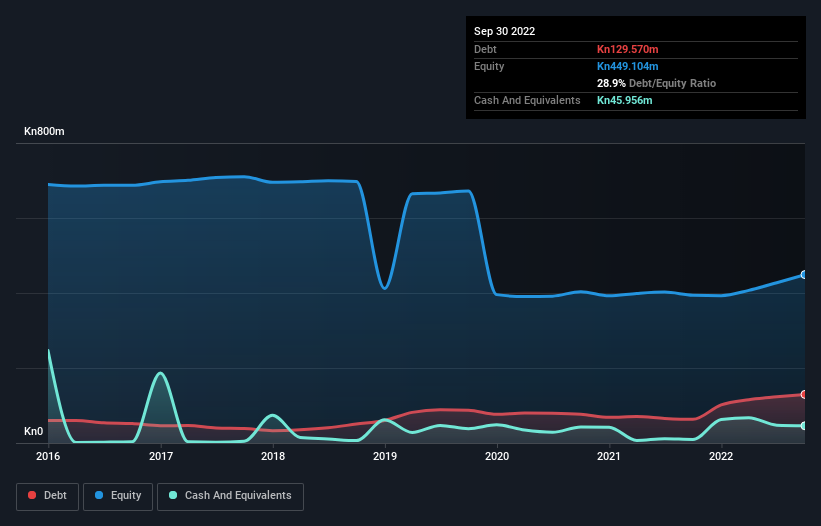Click the Equity endpoint marker at Sep 2022
Screen dimensions: 821x526
pos(804,275)
